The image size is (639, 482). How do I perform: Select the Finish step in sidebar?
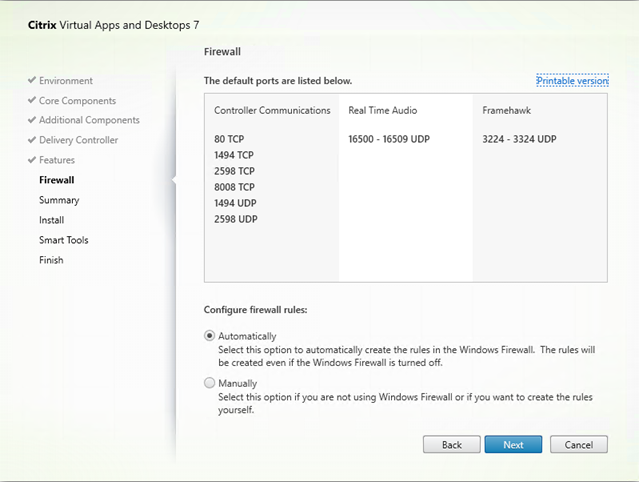pyautogui.click(x=51, y=260)
